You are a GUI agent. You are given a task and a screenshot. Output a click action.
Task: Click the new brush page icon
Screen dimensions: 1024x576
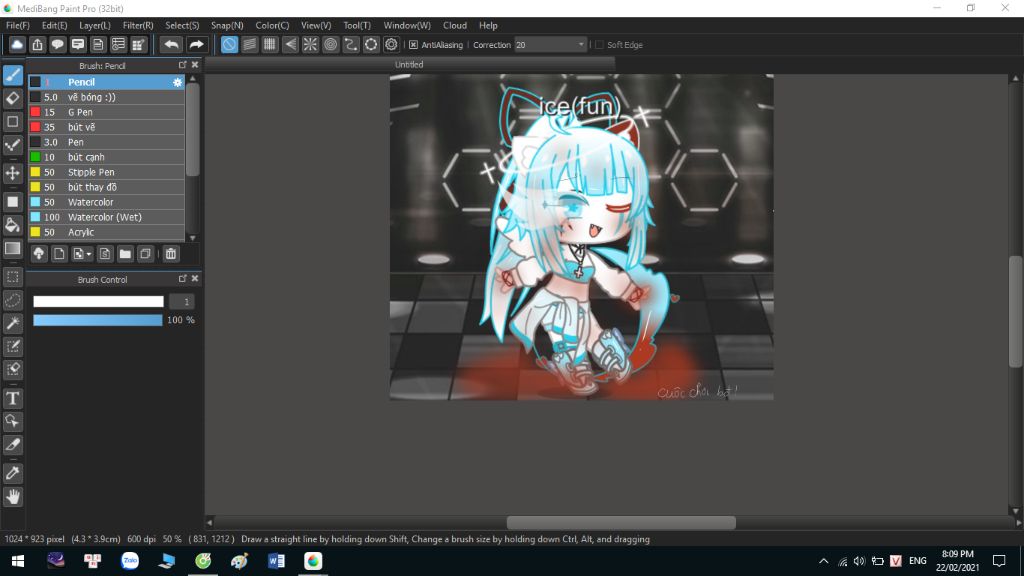[59, 254]
